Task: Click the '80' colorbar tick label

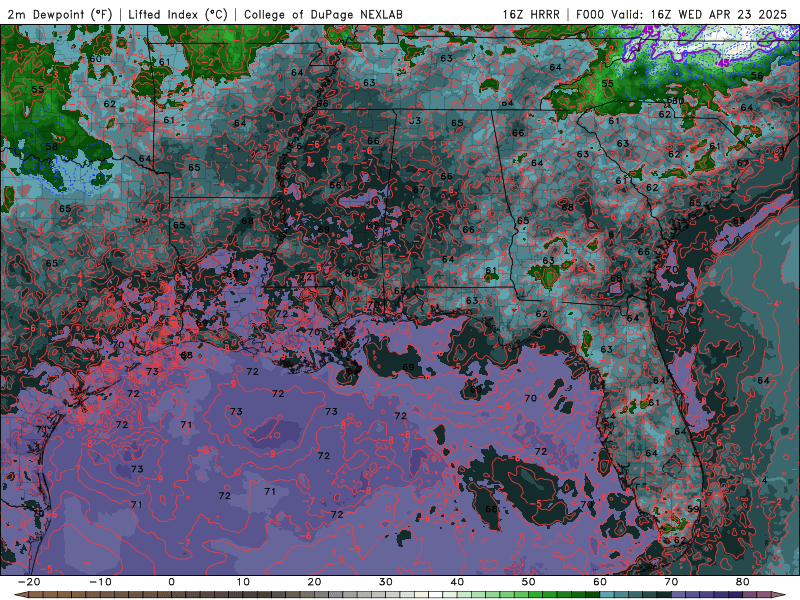Action: pyautogui.click(x=743, y=582)
